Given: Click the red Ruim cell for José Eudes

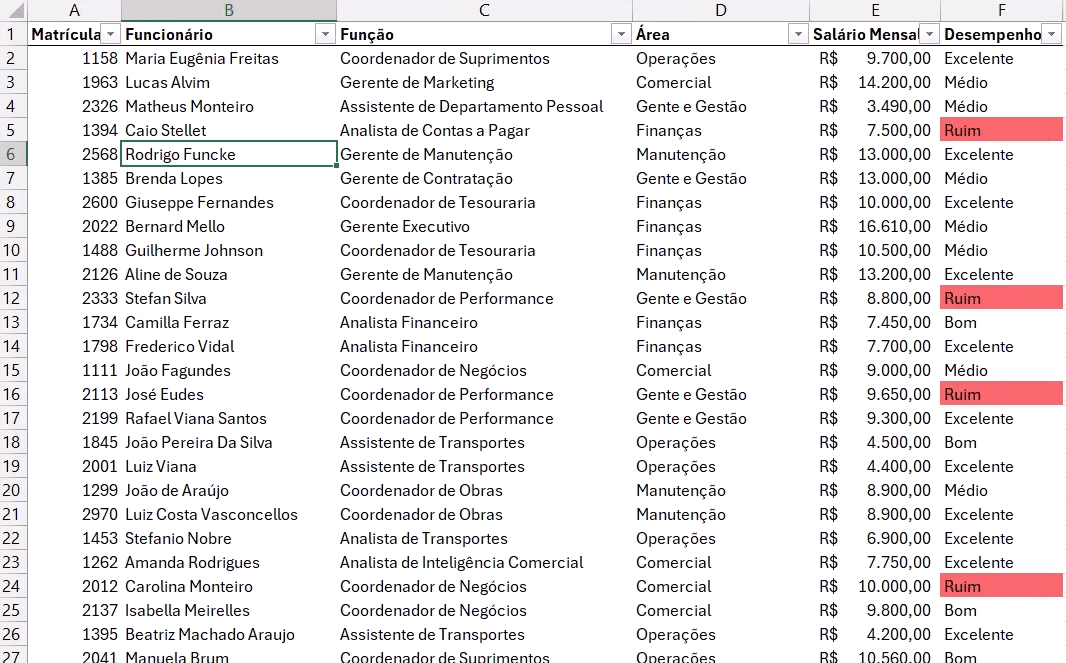Looking at the screenshot, I should point(1001,394).
